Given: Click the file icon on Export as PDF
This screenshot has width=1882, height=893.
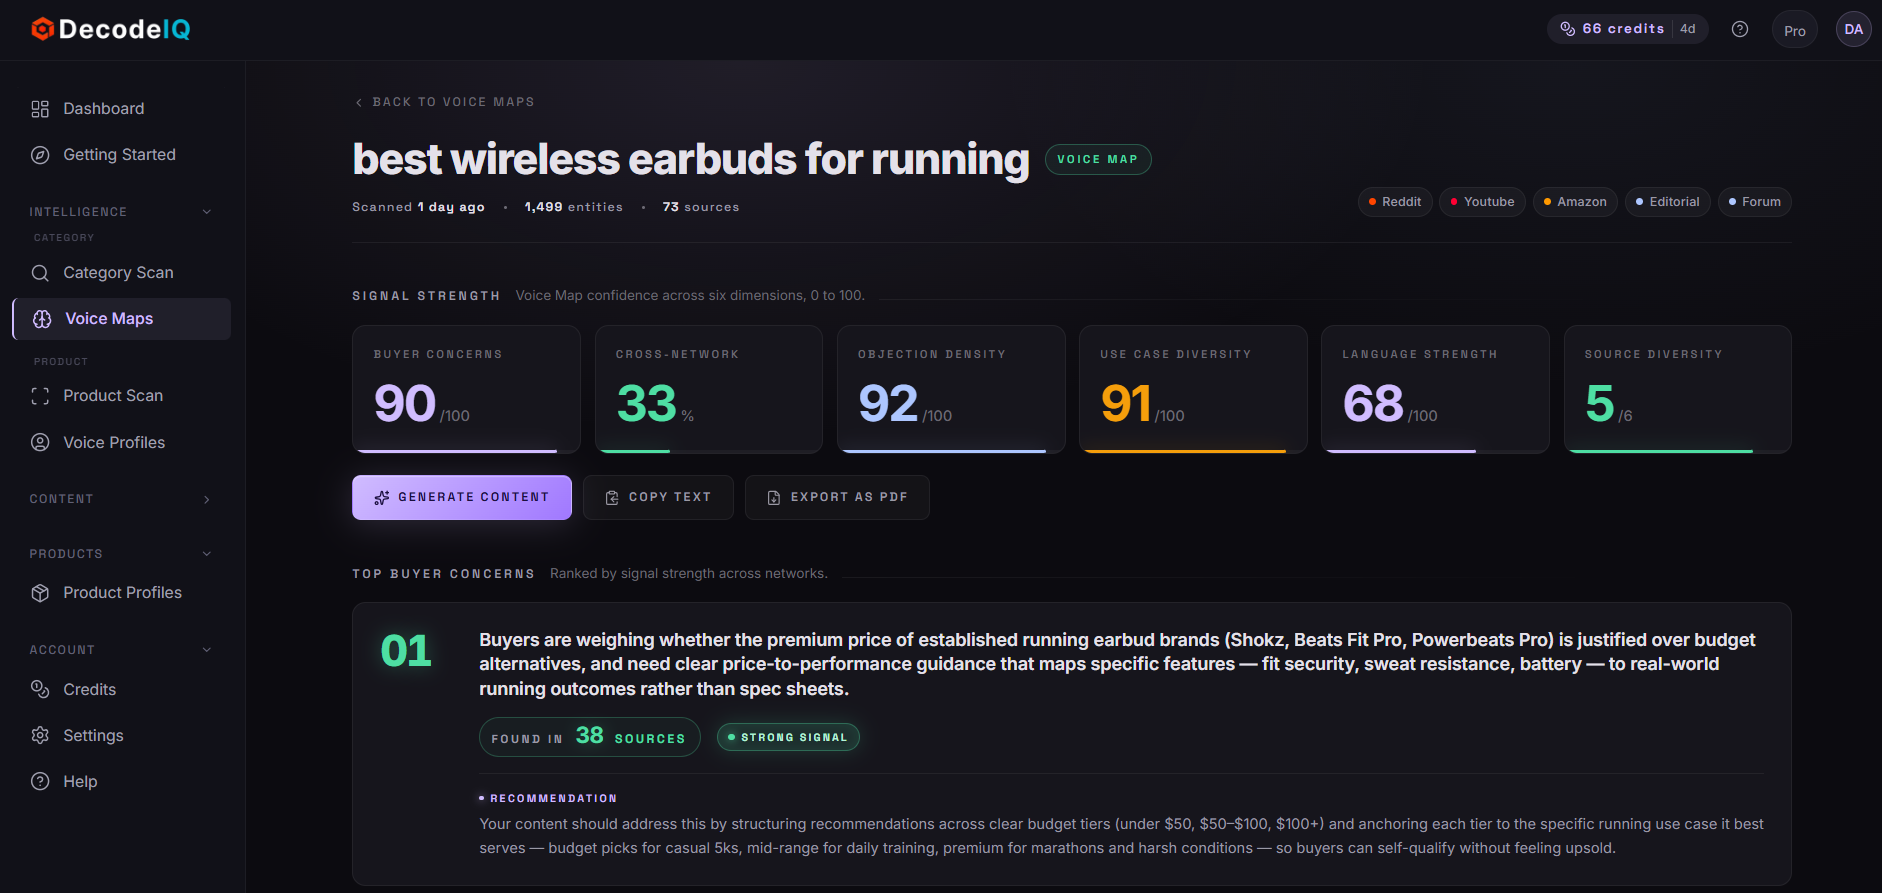Looking at the screenshot, I should pos(774,497).
